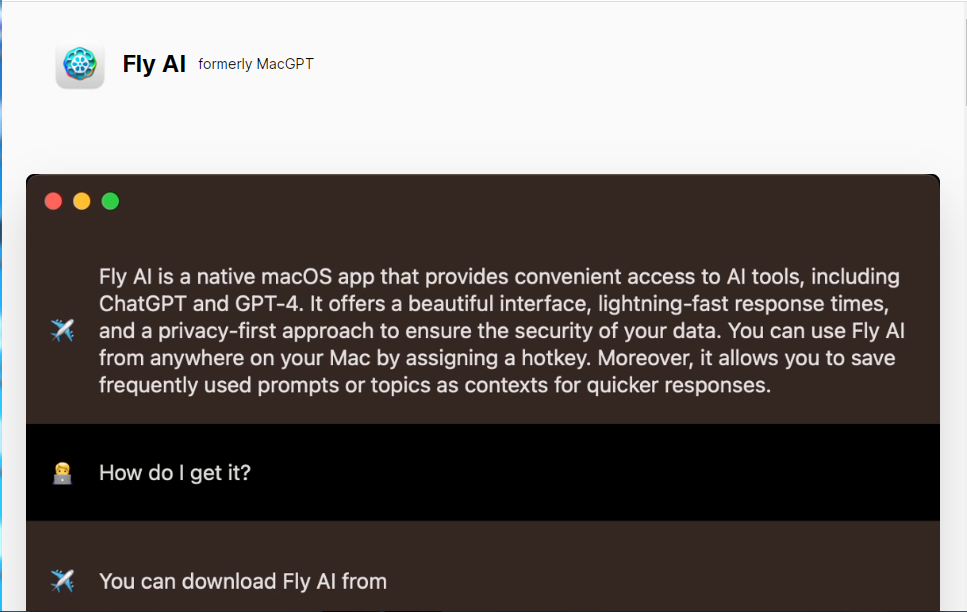Image resolution: width=967 pixels, height=612 pixels.
Task: Click the Fly AI logo in the header
Action: (x=79, y=64)
